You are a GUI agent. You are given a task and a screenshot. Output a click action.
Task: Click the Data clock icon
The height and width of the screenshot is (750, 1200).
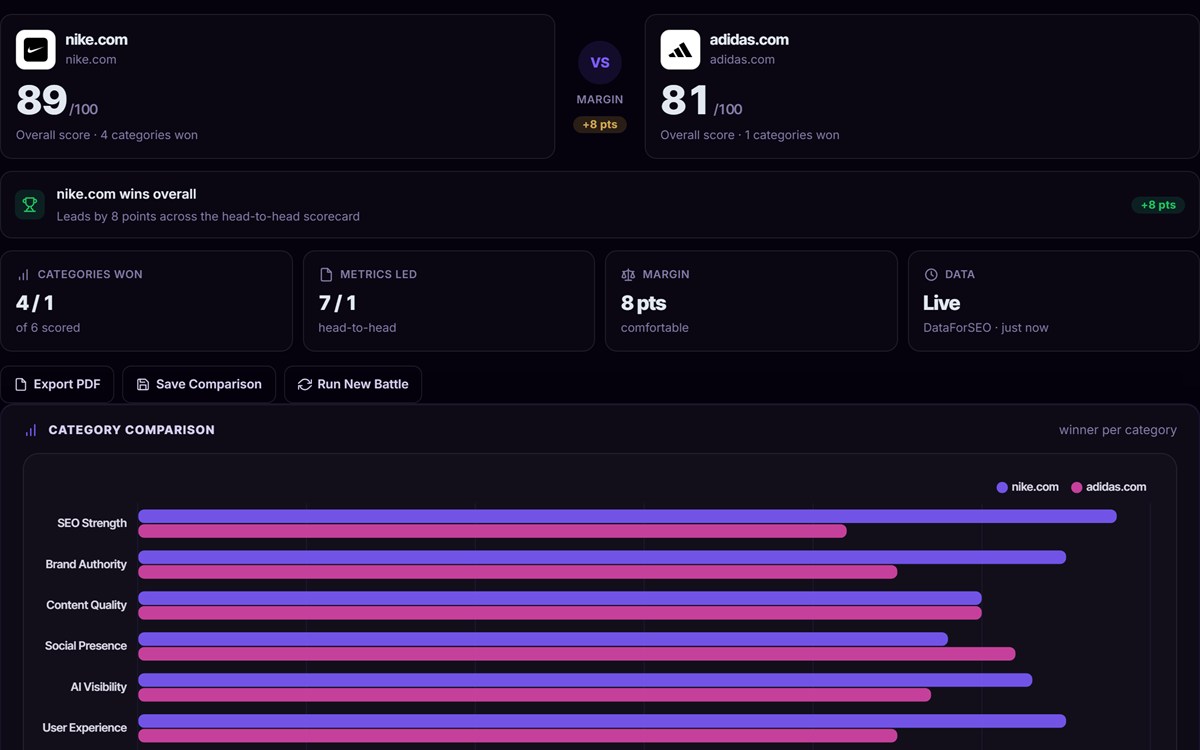point(931,274)
